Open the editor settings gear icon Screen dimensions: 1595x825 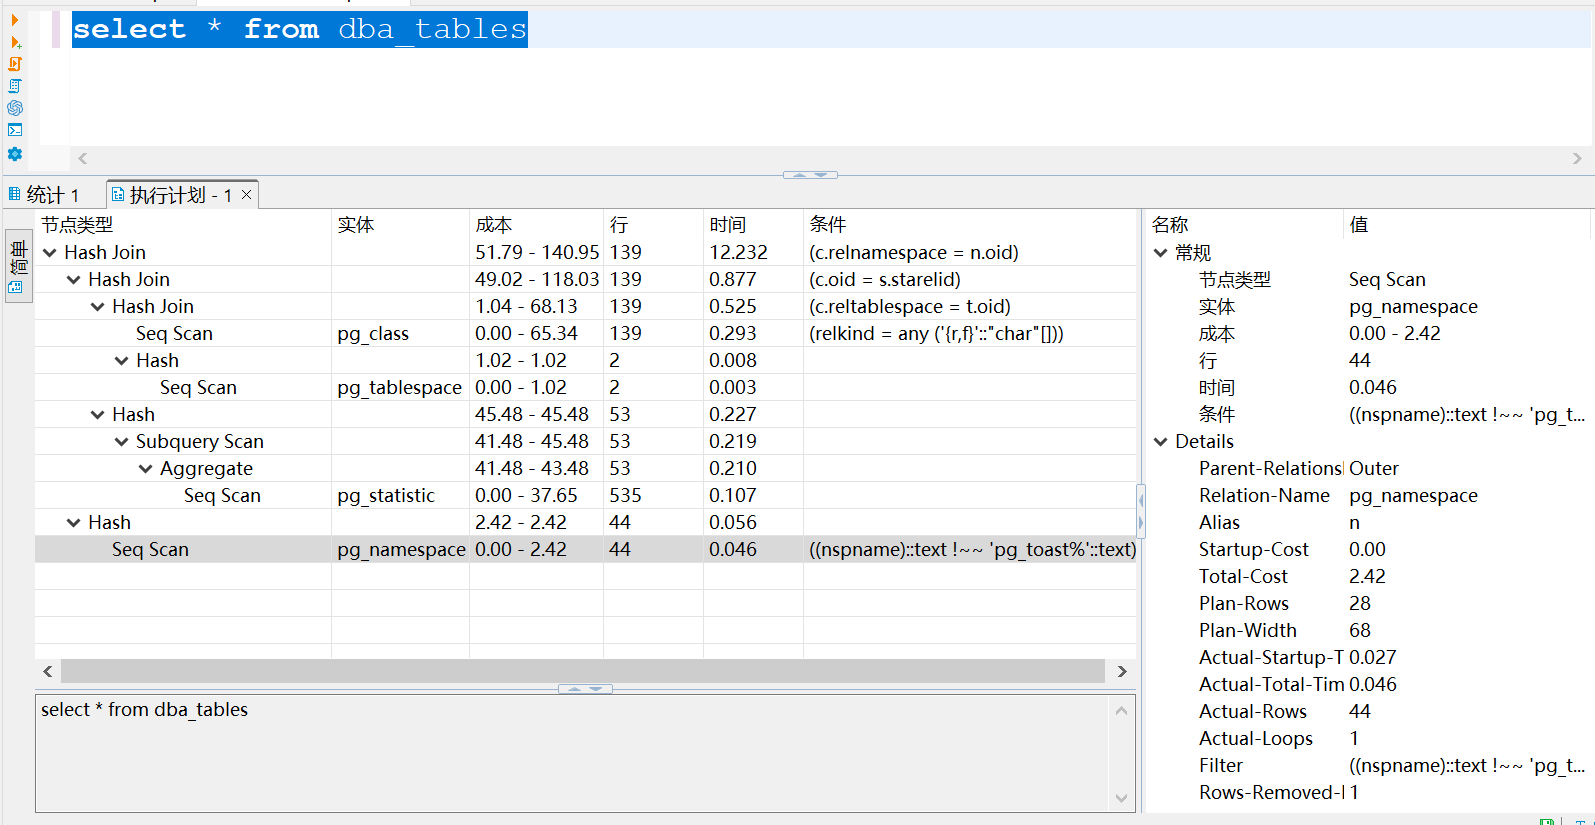point(15,154)
